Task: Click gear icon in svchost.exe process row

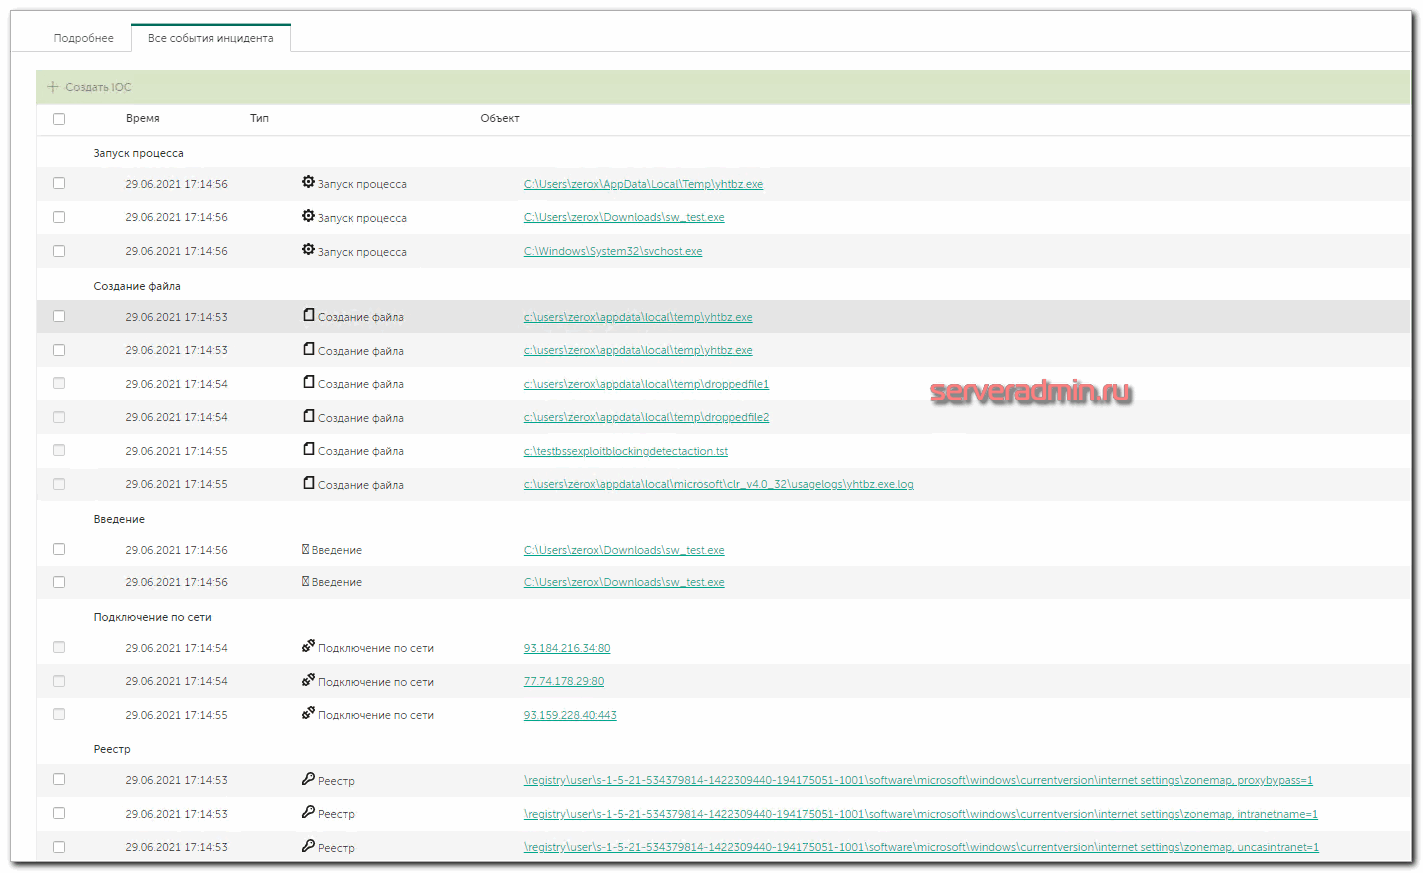Action: point(308,250)
